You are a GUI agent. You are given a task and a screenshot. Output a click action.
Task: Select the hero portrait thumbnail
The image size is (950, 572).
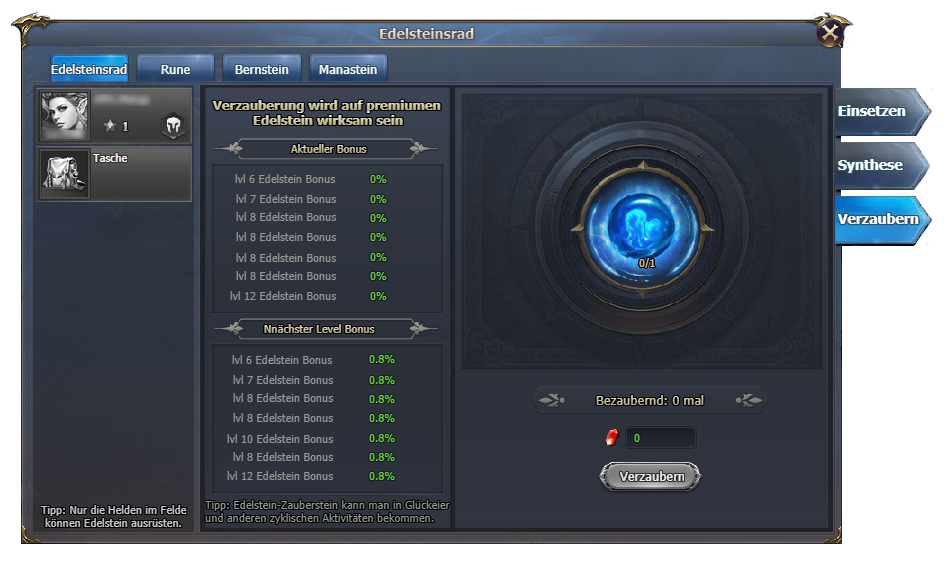(x=65, y=116)
